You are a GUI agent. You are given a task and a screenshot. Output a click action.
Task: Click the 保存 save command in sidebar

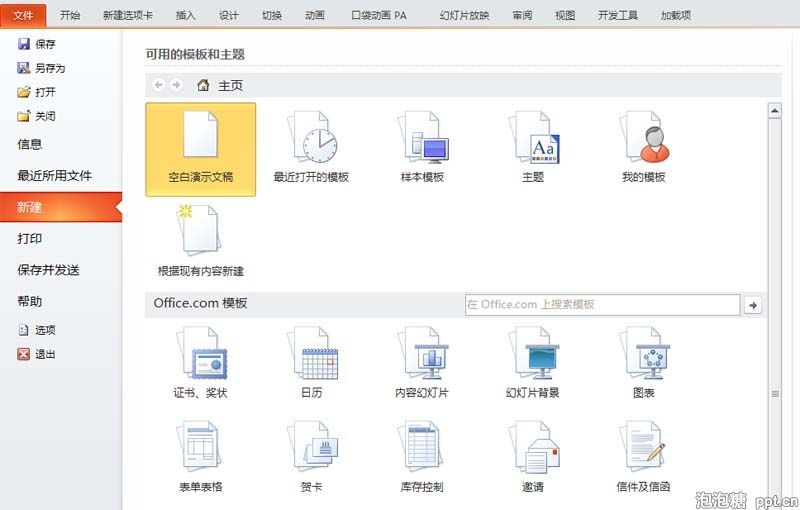tap(44, 44)
